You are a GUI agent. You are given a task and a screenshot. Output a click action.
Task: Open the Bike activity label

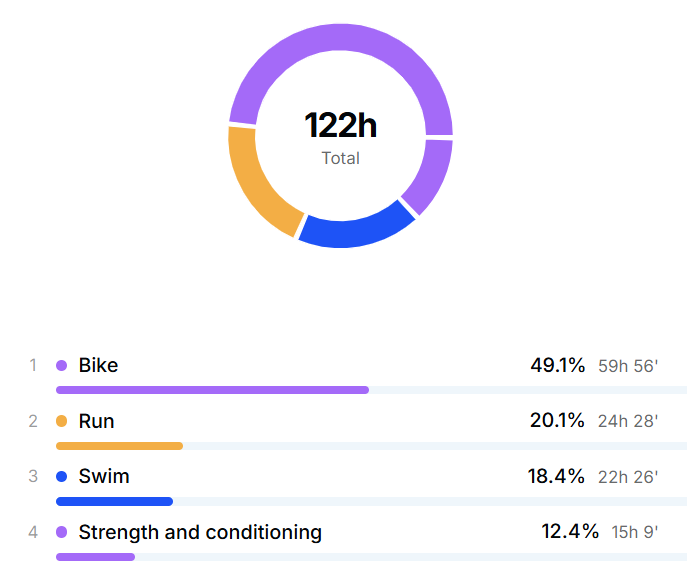(x=98, y=366)
